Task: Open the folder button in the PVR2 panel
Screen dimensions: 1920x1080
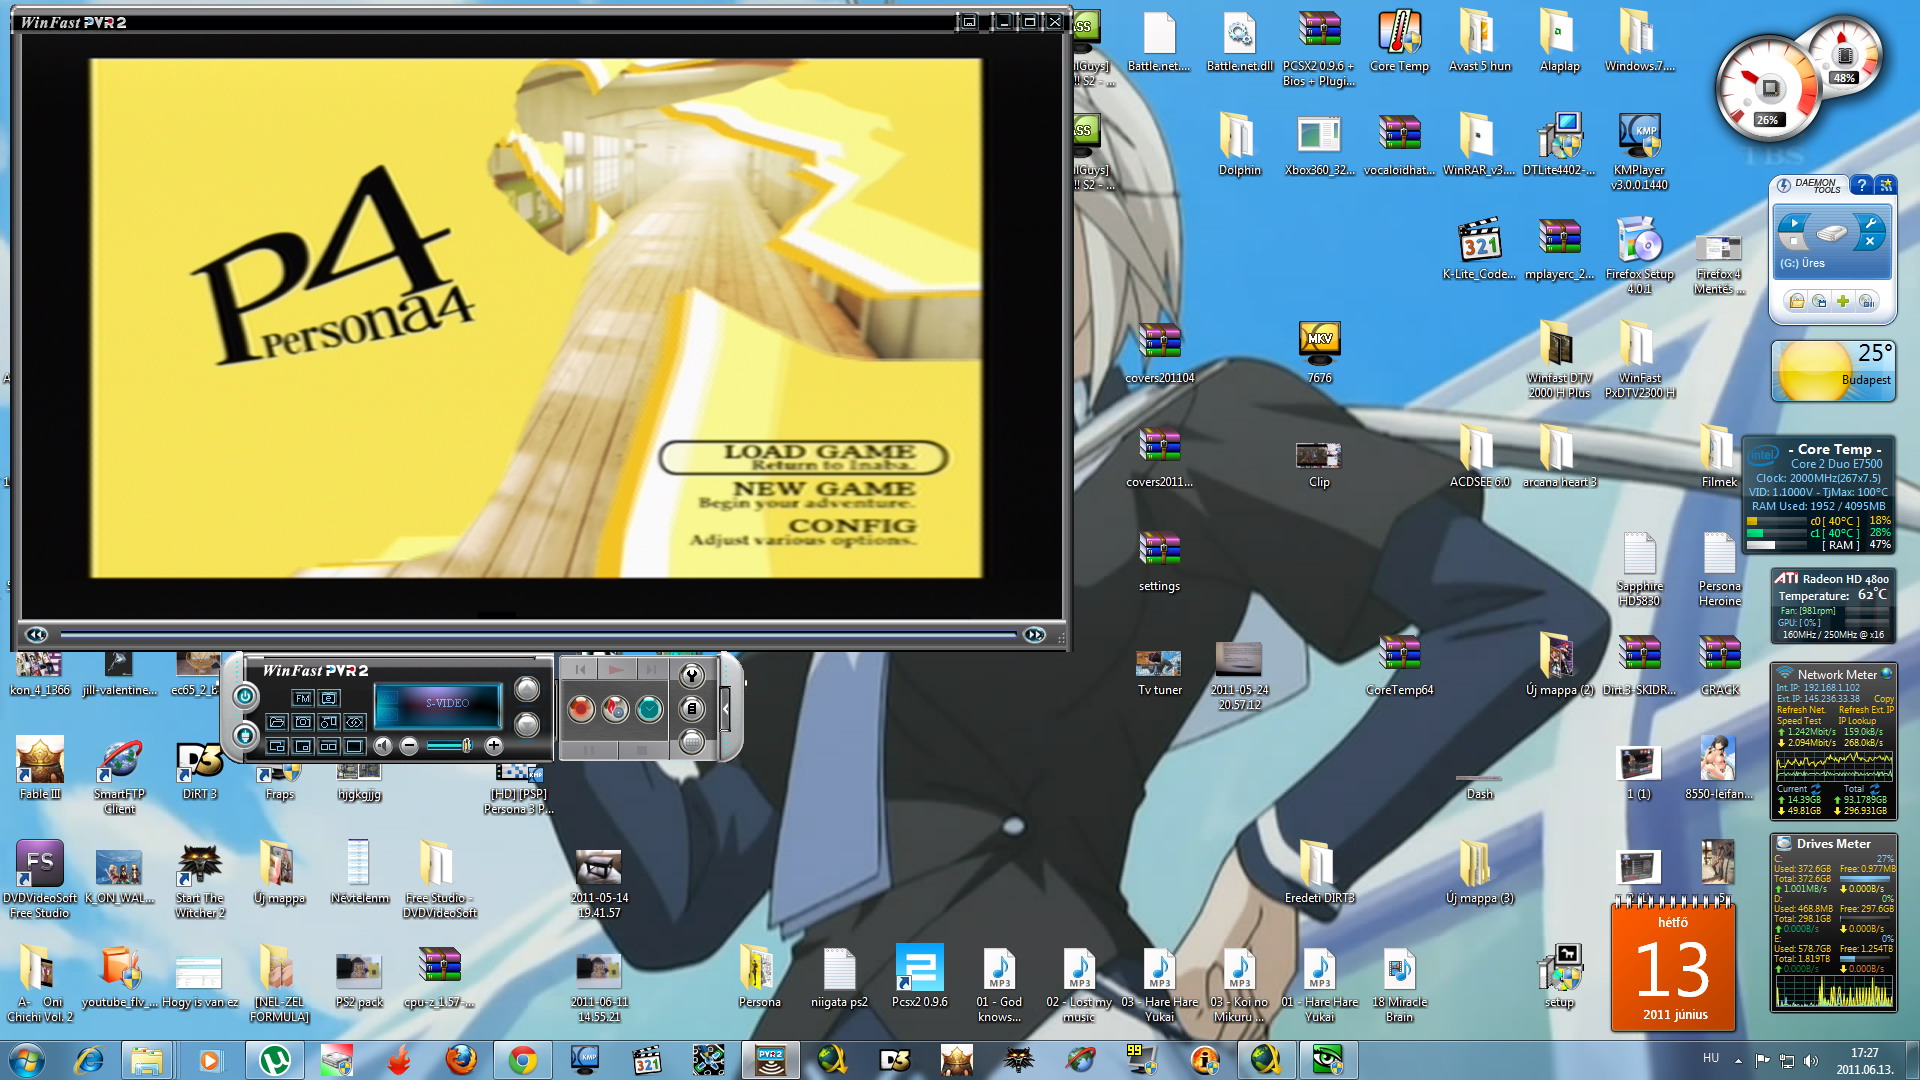Action: point(277,722)
